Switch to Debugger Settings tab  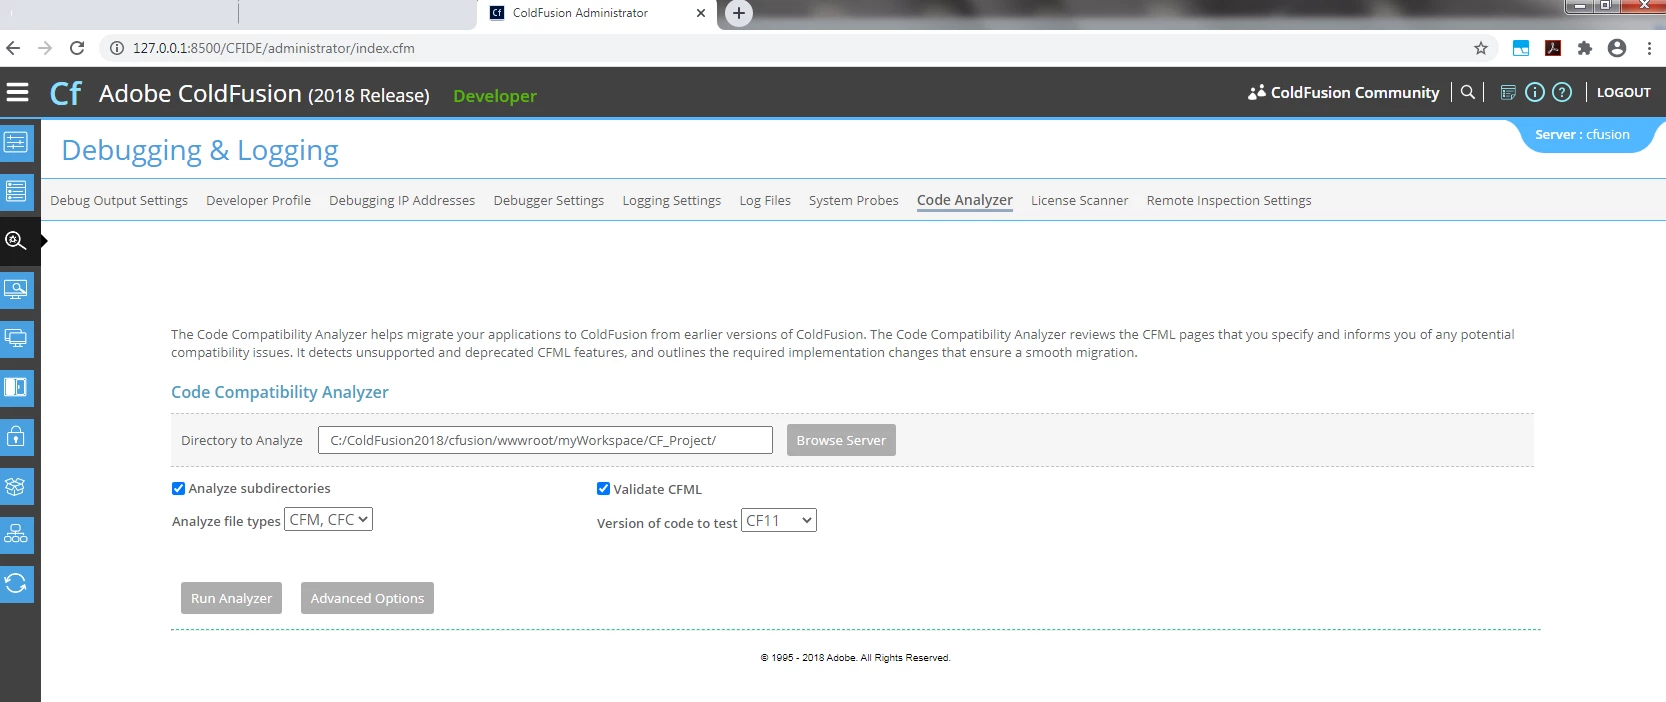[549, 200]
